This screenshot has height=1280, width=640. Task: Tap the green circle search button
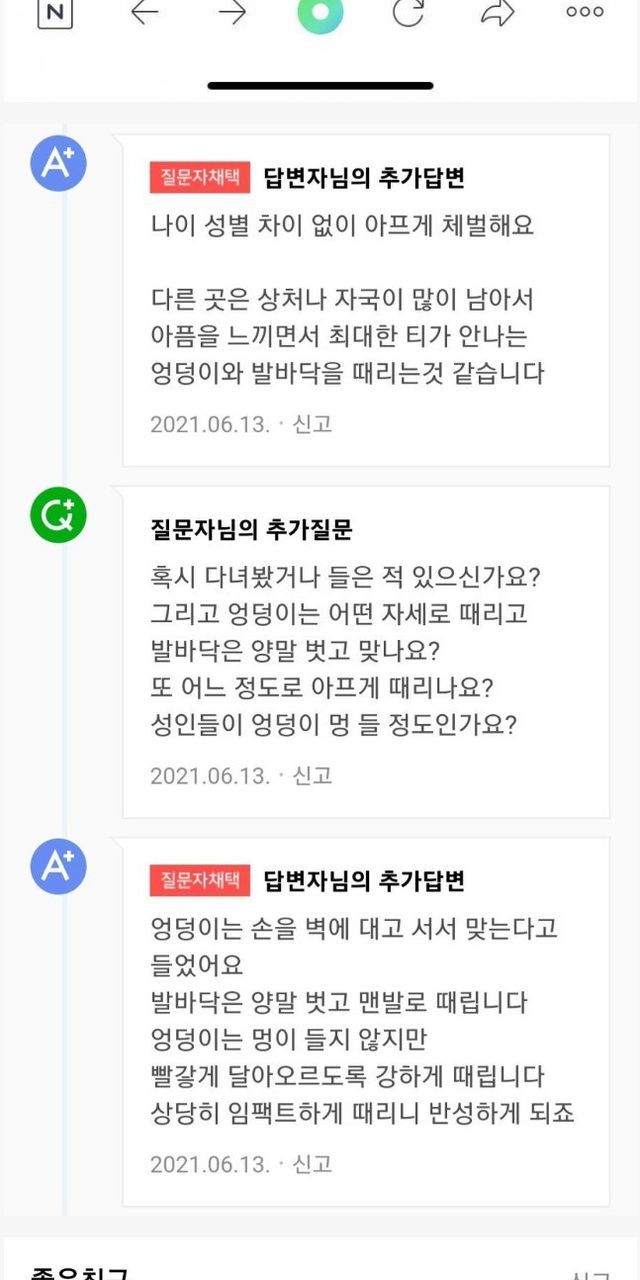320,13
